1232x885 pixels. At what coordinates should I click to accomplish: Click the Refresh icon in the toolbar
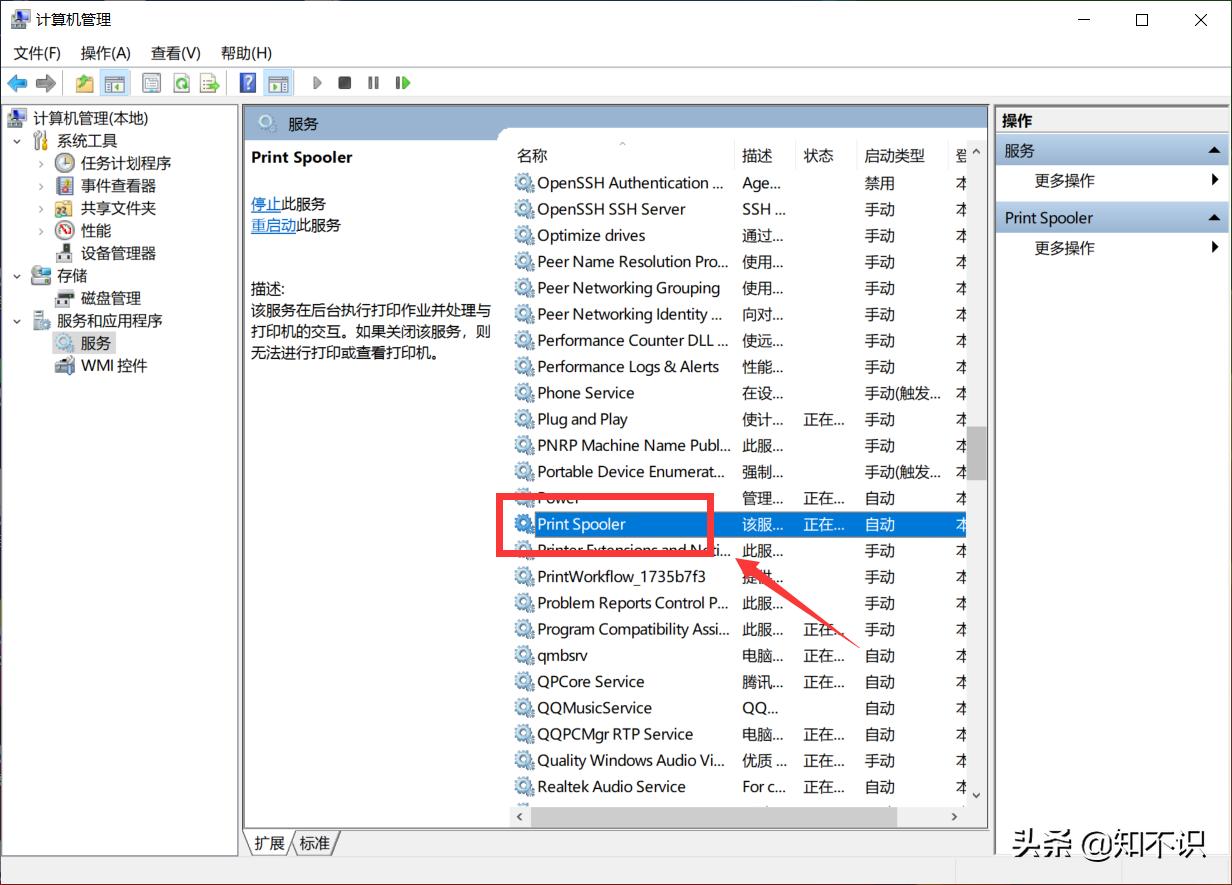click(181, 82)
